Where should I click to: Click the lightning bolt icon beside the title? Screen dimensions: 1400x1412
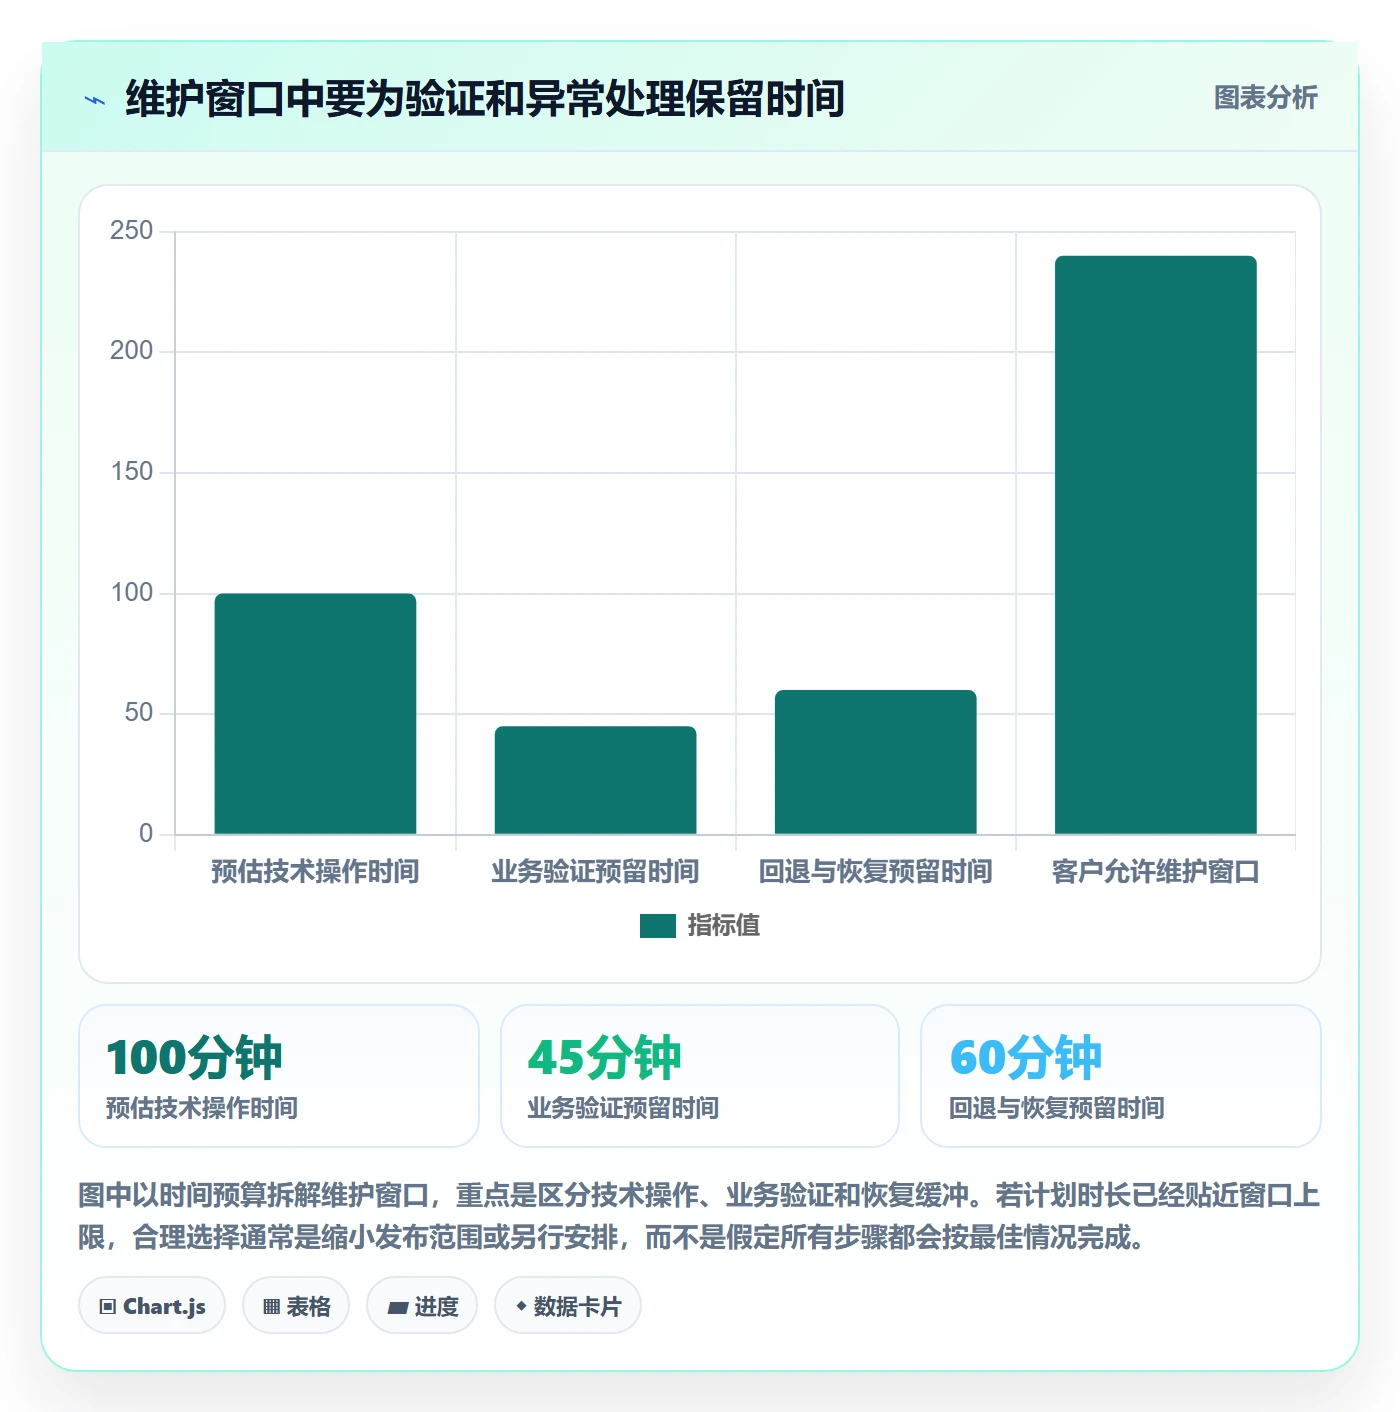coord(95,100)
